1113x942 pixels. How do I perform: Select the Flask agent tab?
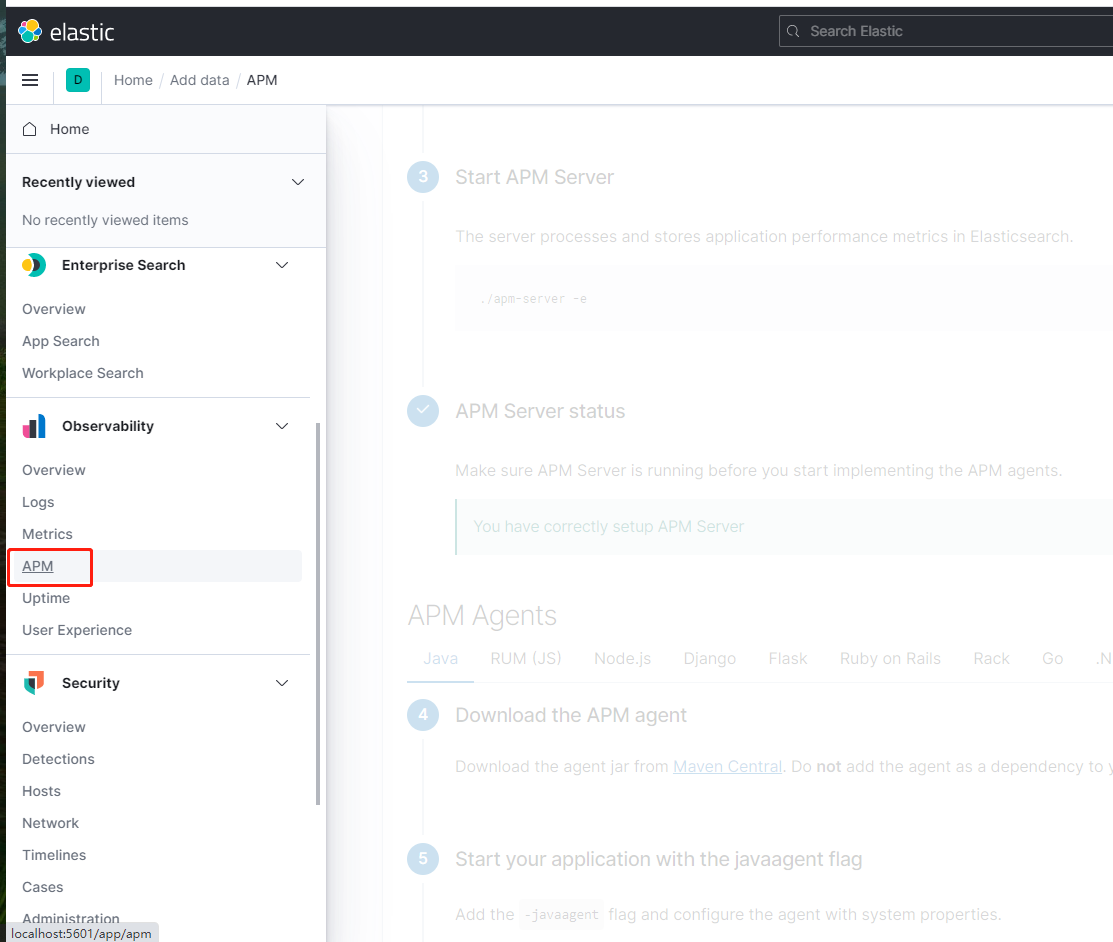coord(788,659)
